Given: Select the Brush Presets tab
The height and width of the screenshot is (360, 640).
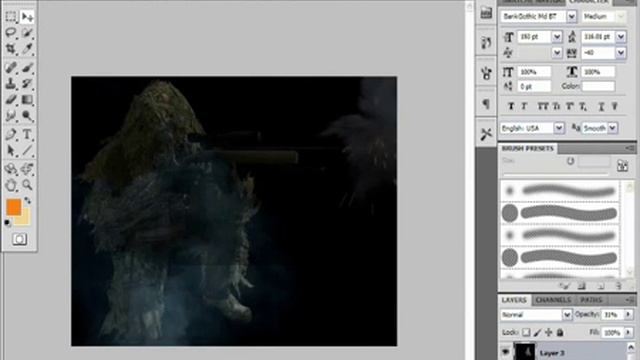Looking at the screenshot, I should tap(527, 149).
